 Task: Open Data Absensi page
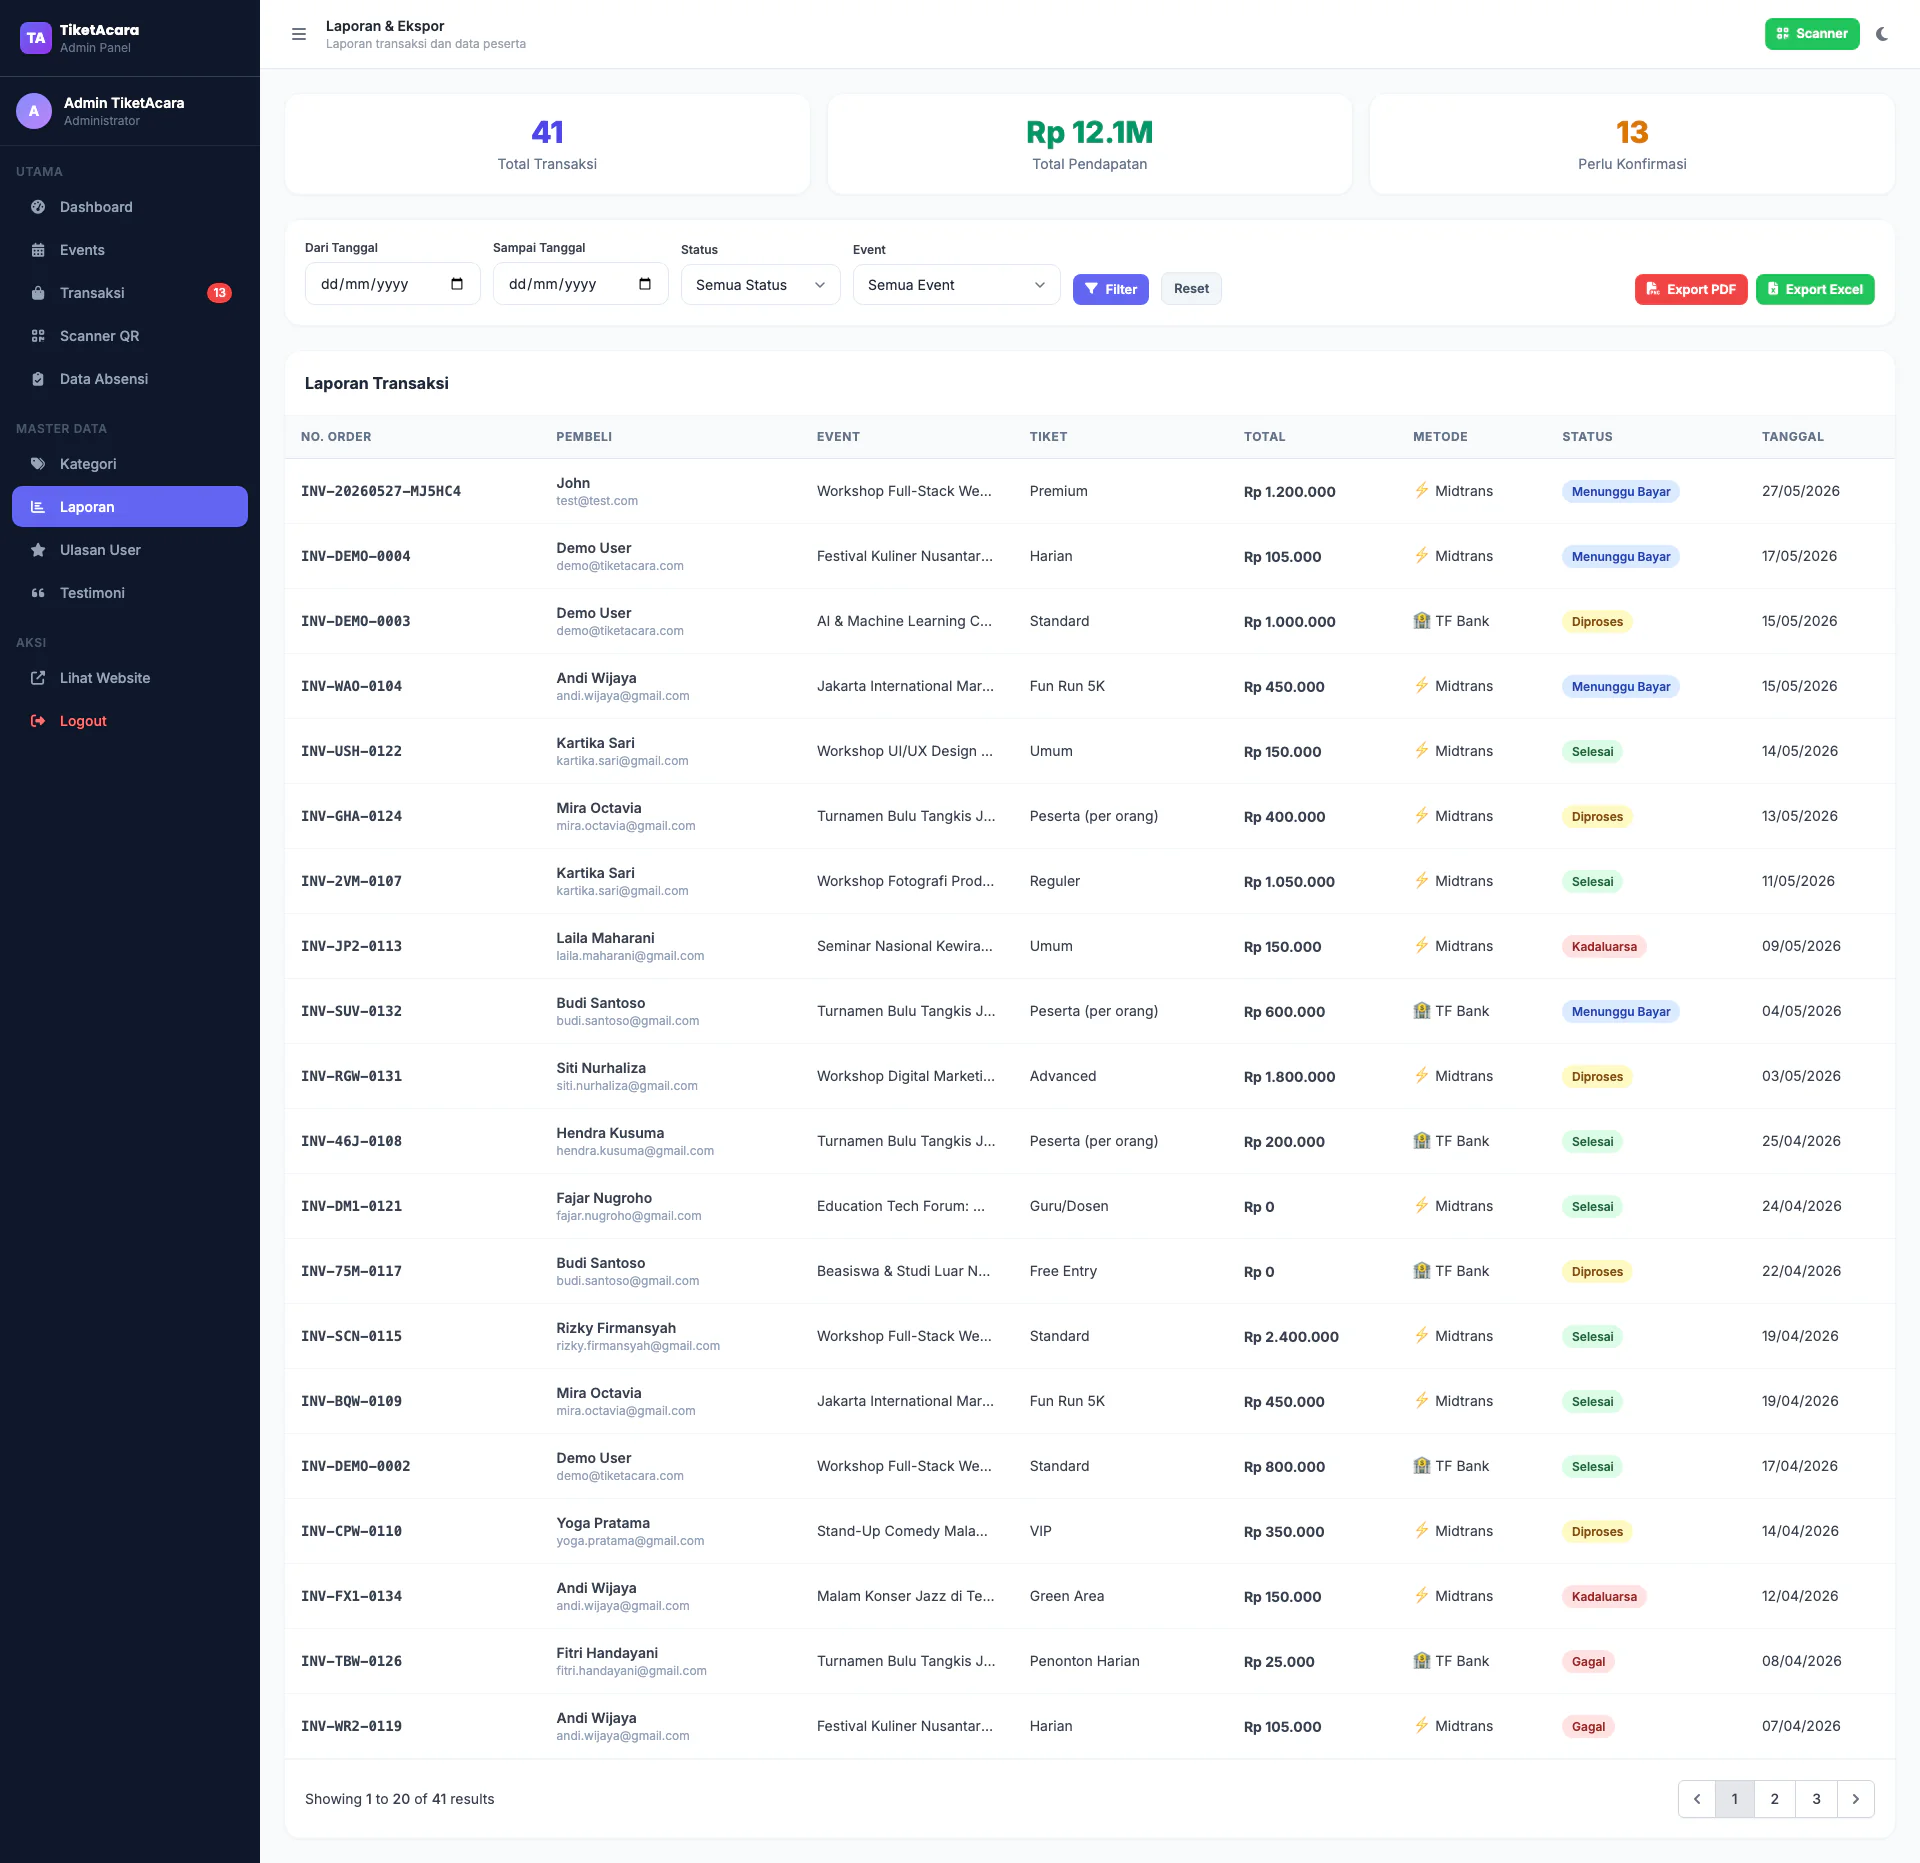pos(130,379)
